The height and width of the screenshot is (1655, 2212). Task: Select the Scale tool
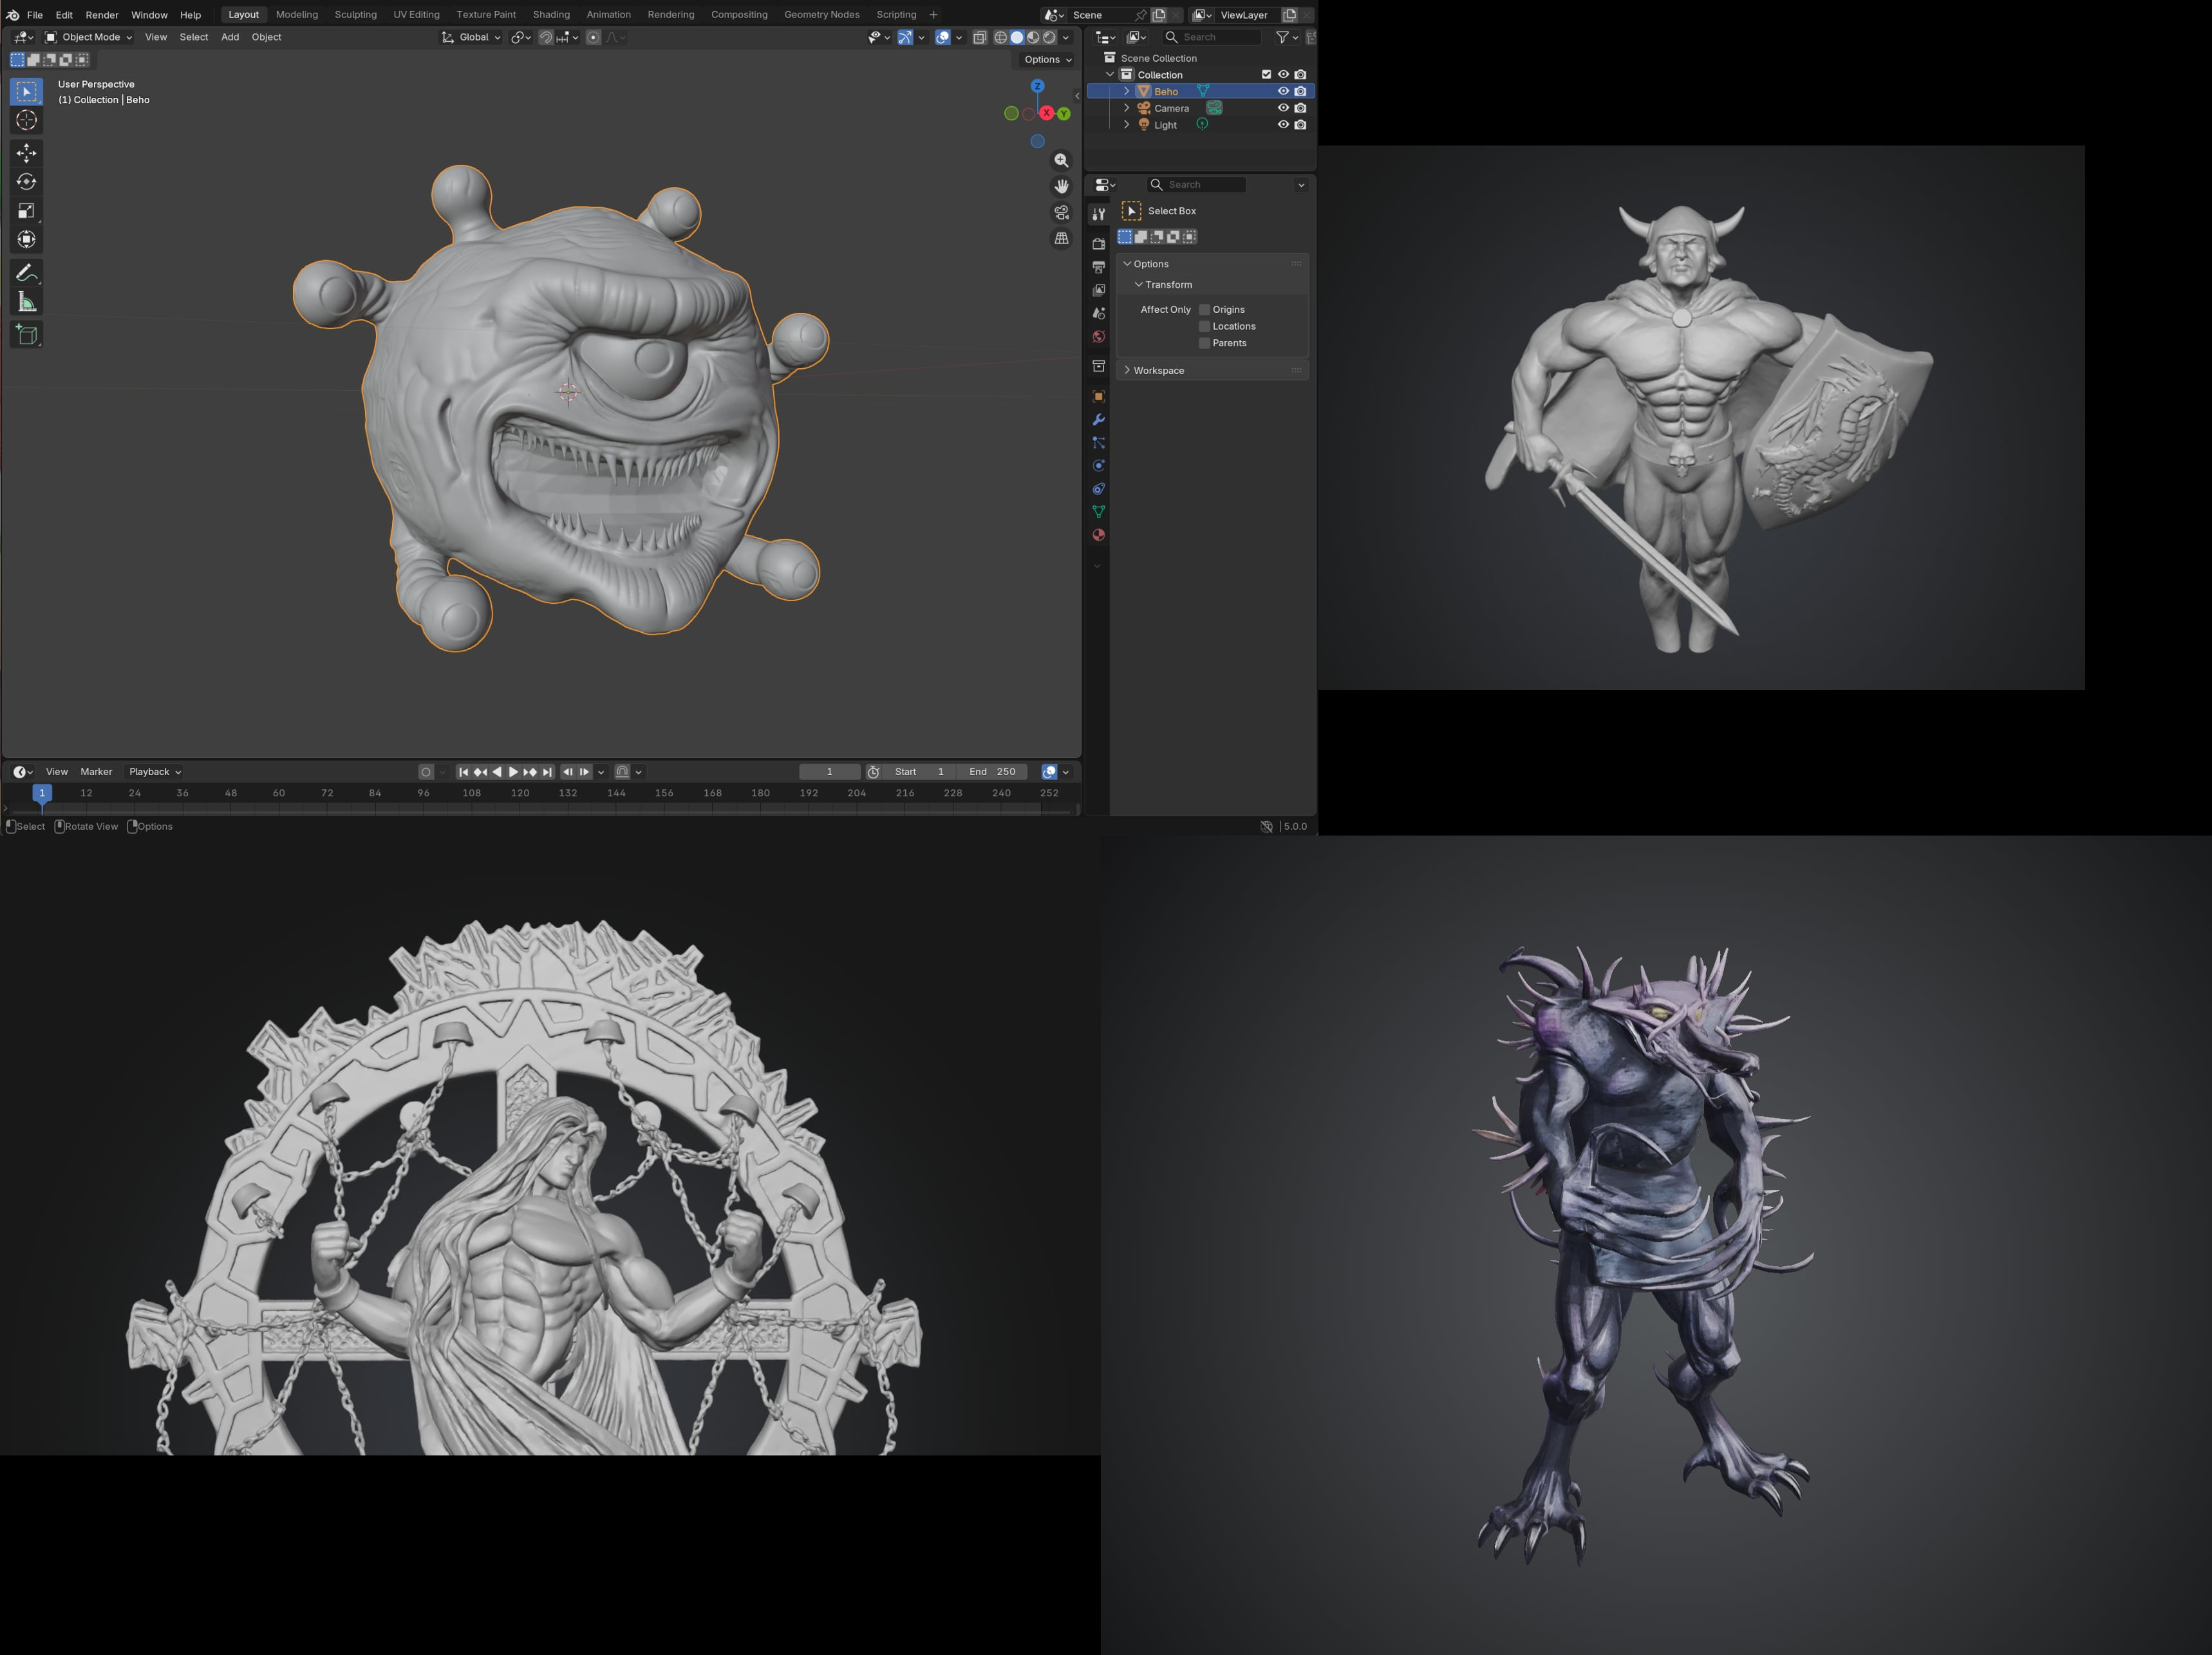27,211
